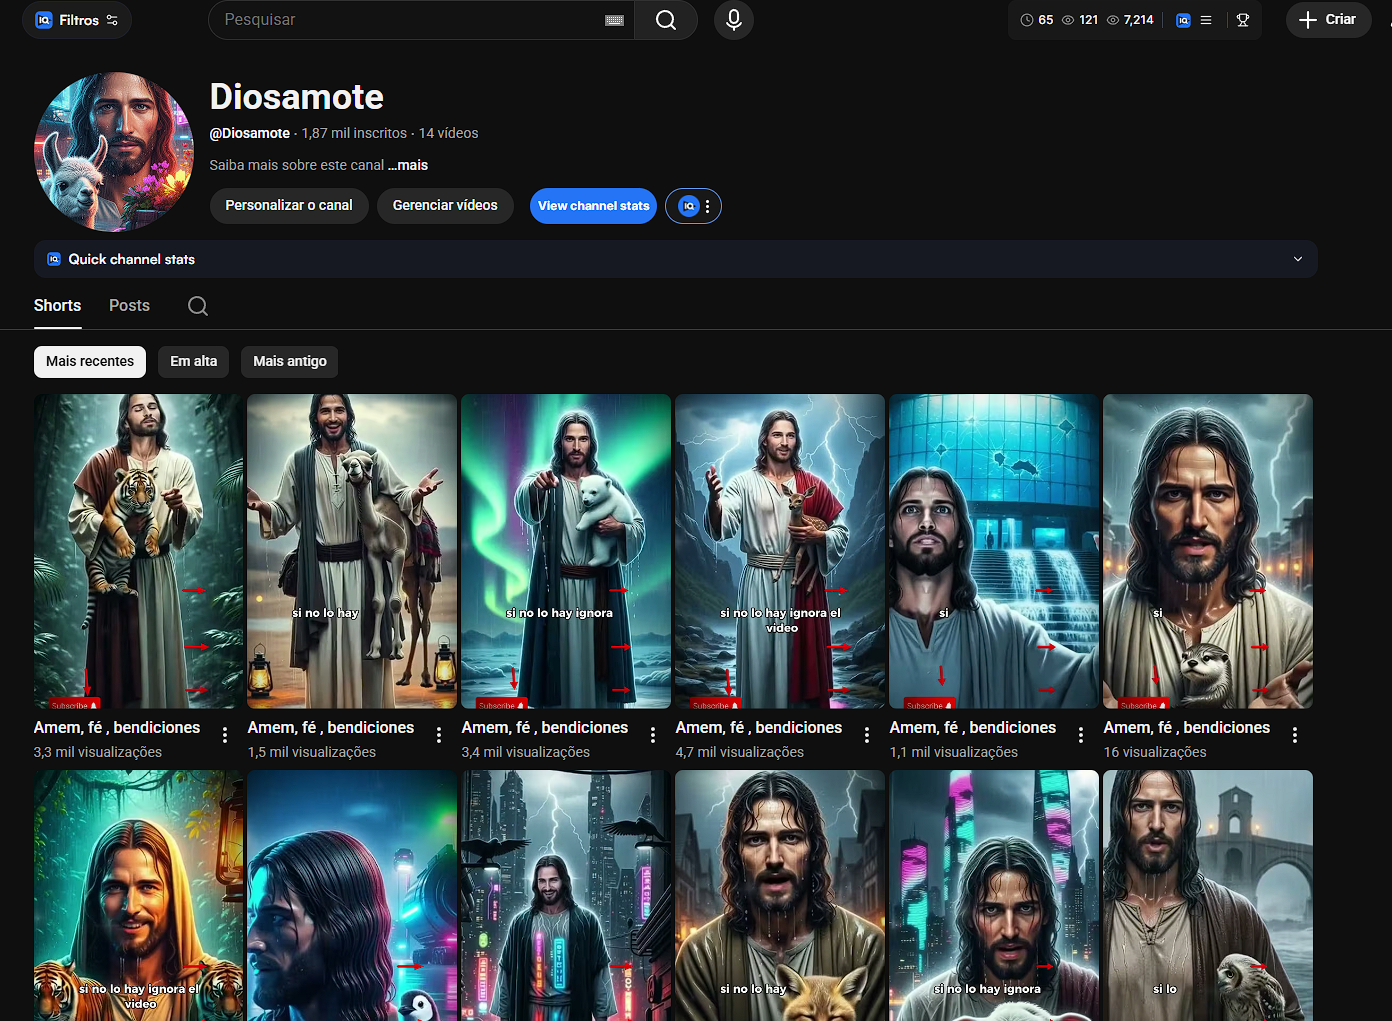Open options for the 3,4 mil visualizações Short
Image resolution: width=1392 pixels, height=1021 pixels.
[x=653, y=735]
